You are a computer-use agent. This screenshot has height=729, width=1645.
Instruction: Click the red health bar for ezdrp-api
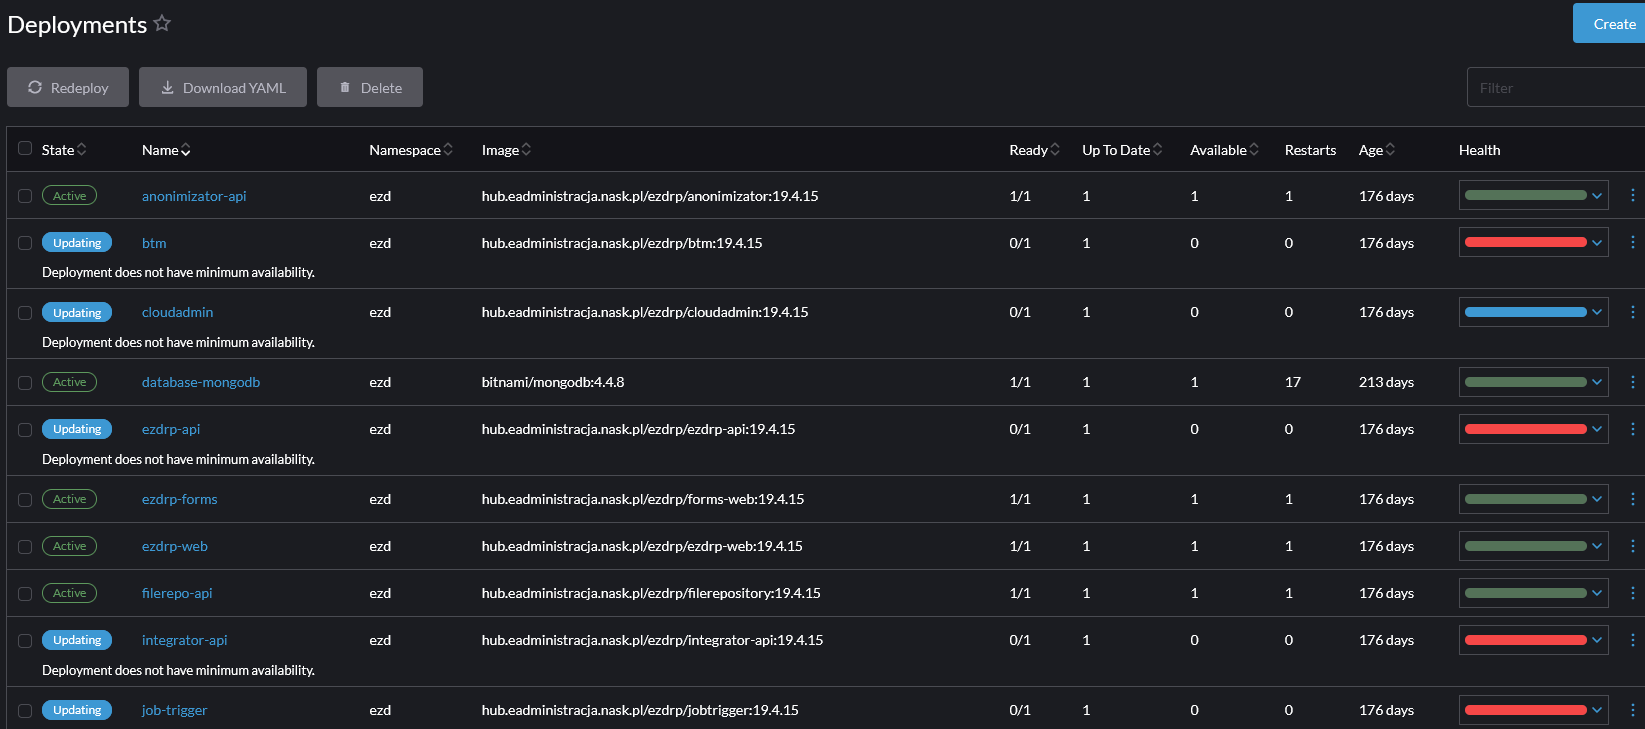1525,429
